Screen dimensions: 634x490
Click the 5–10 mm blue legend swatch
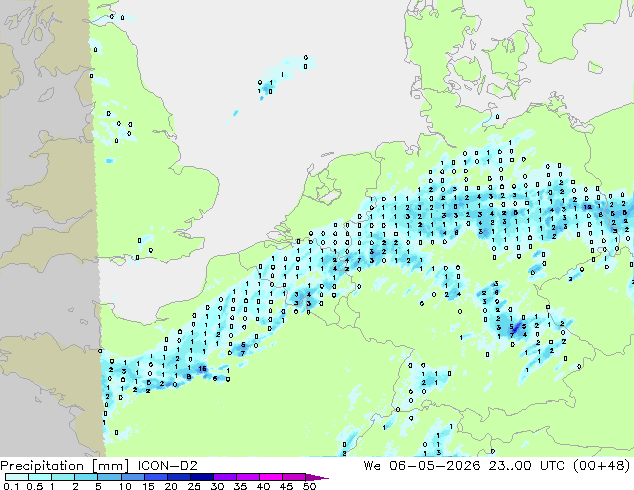[x=109, y=477]
